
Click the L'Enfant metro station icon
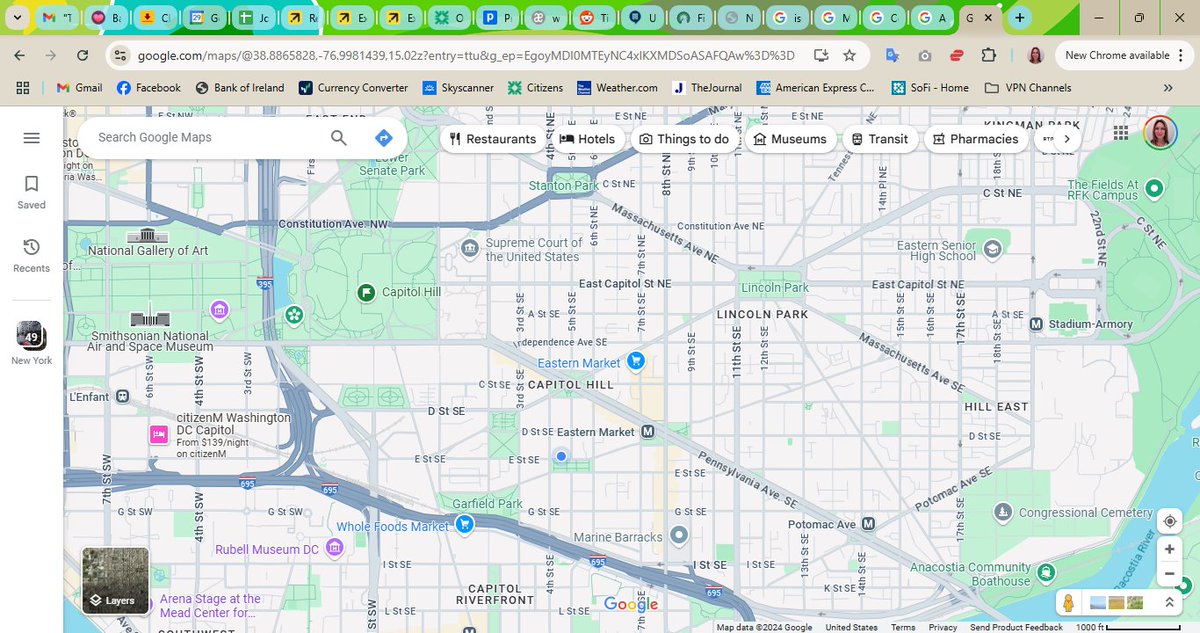click(x=122, y=396)
